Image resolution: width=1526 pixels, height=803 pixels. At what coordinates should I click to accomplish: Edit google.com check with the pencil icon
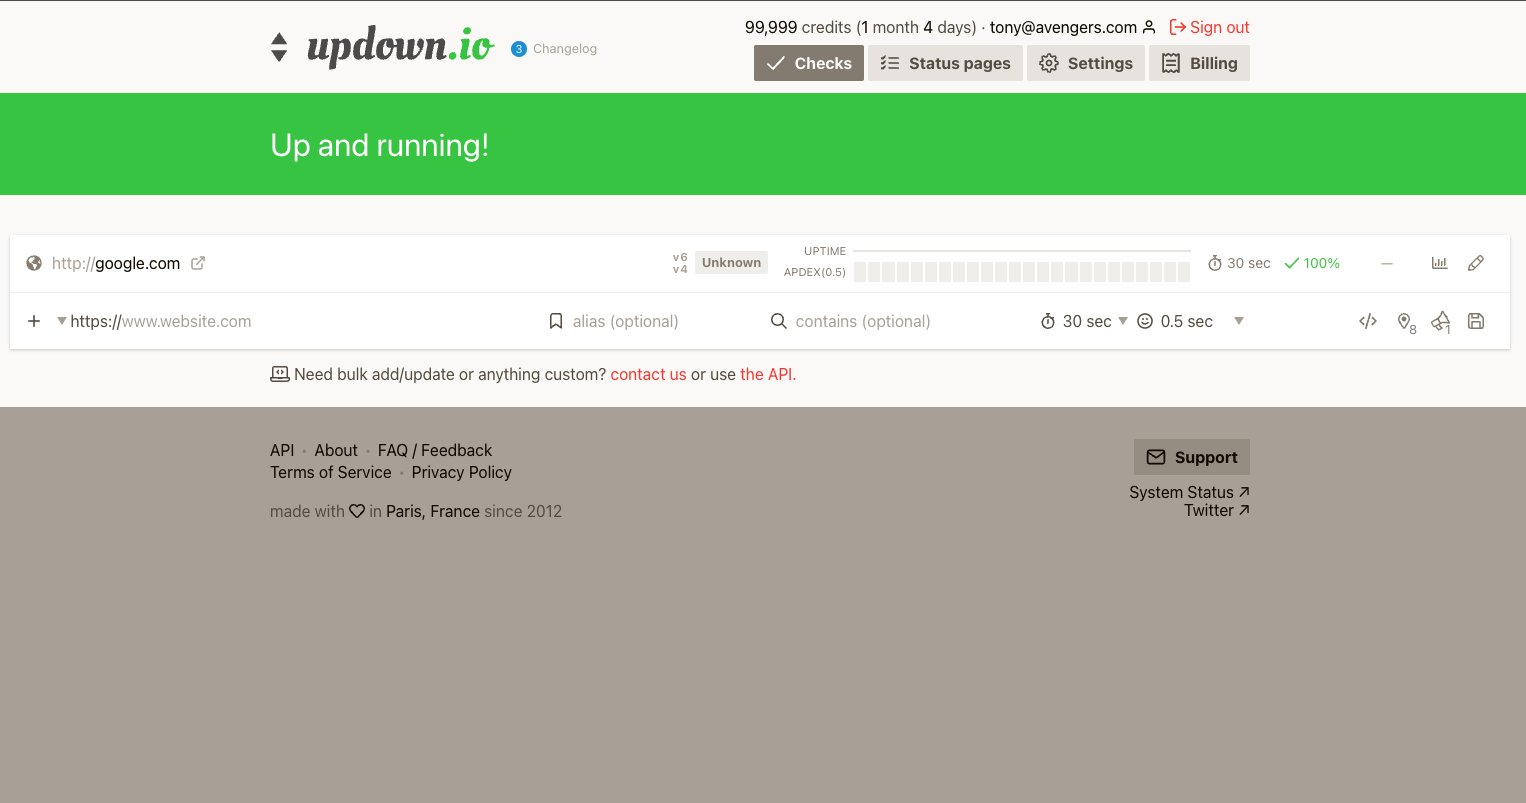(1476, 262)
